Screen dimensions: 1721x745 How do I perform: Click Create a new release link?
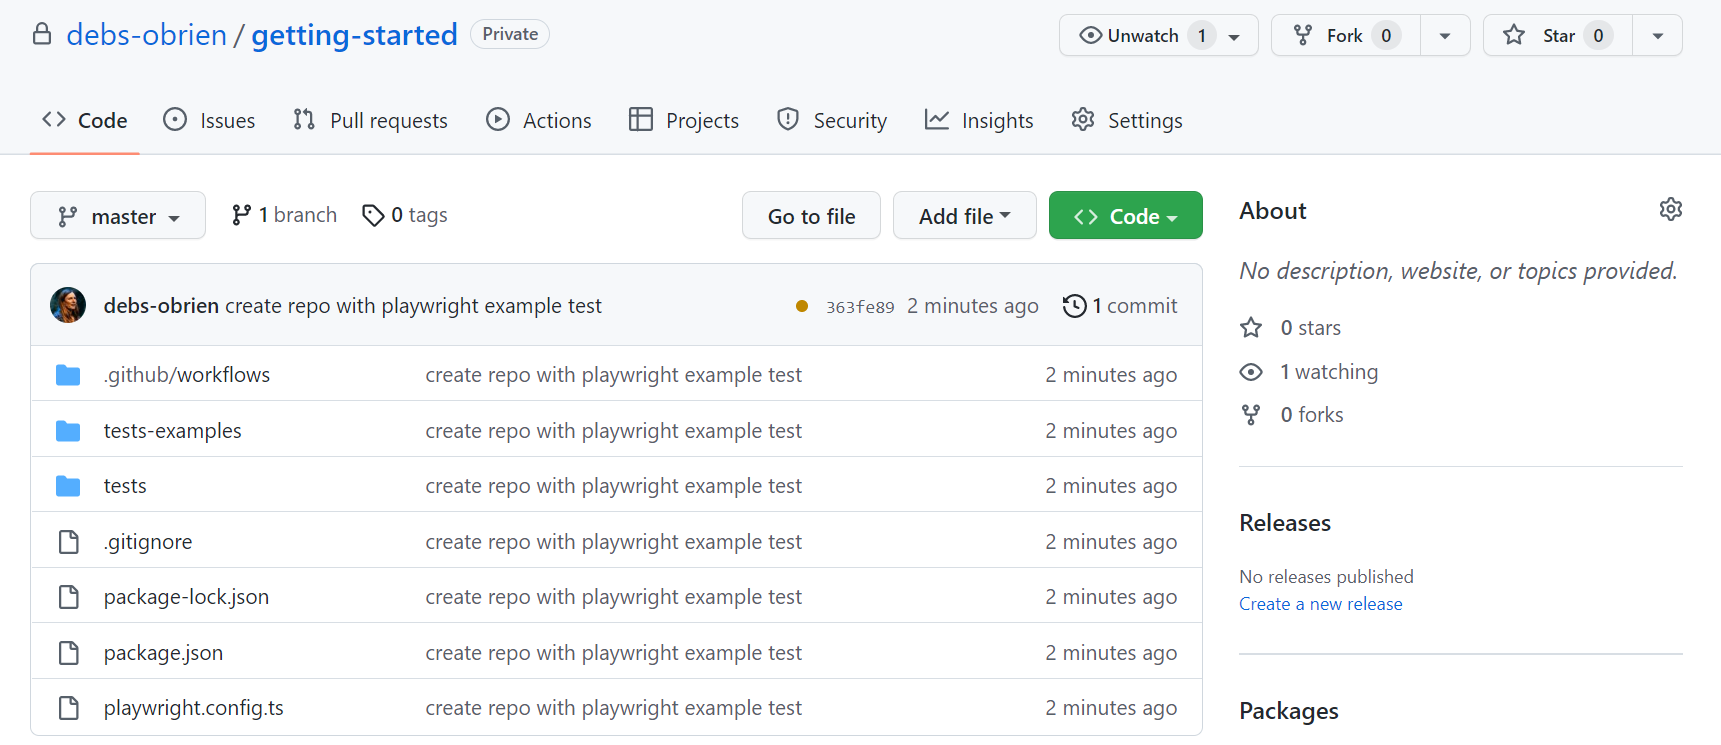pyautogui.click(x=1320, y=604)
